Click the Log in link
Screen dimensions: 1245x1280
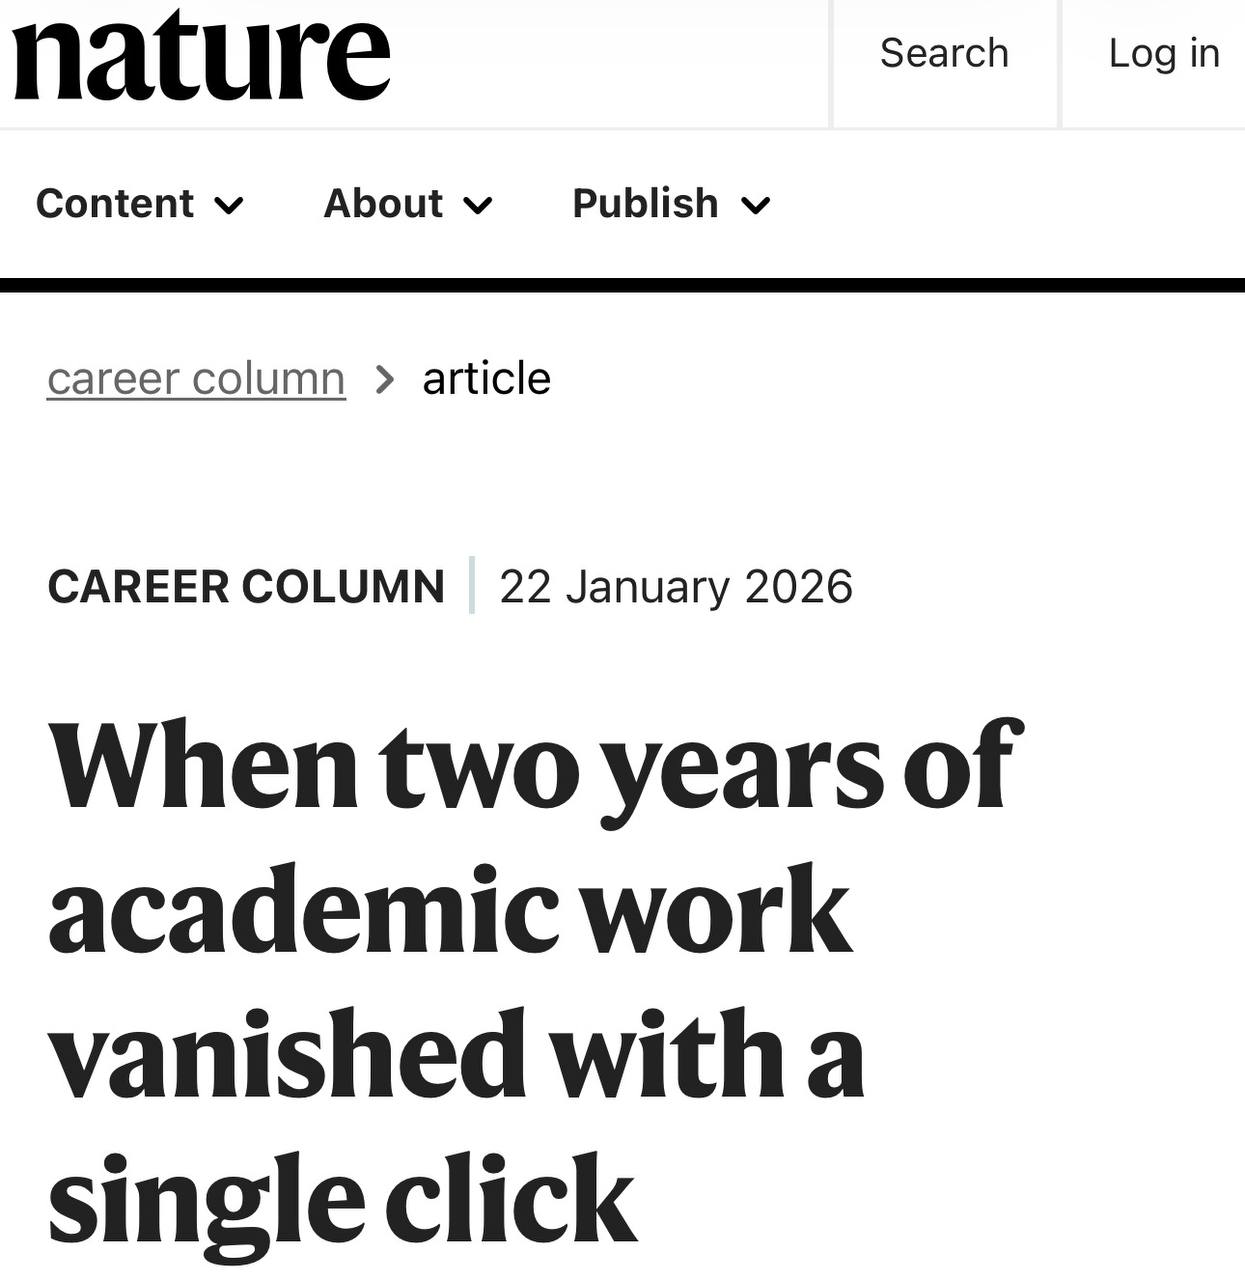point(1163,54)
